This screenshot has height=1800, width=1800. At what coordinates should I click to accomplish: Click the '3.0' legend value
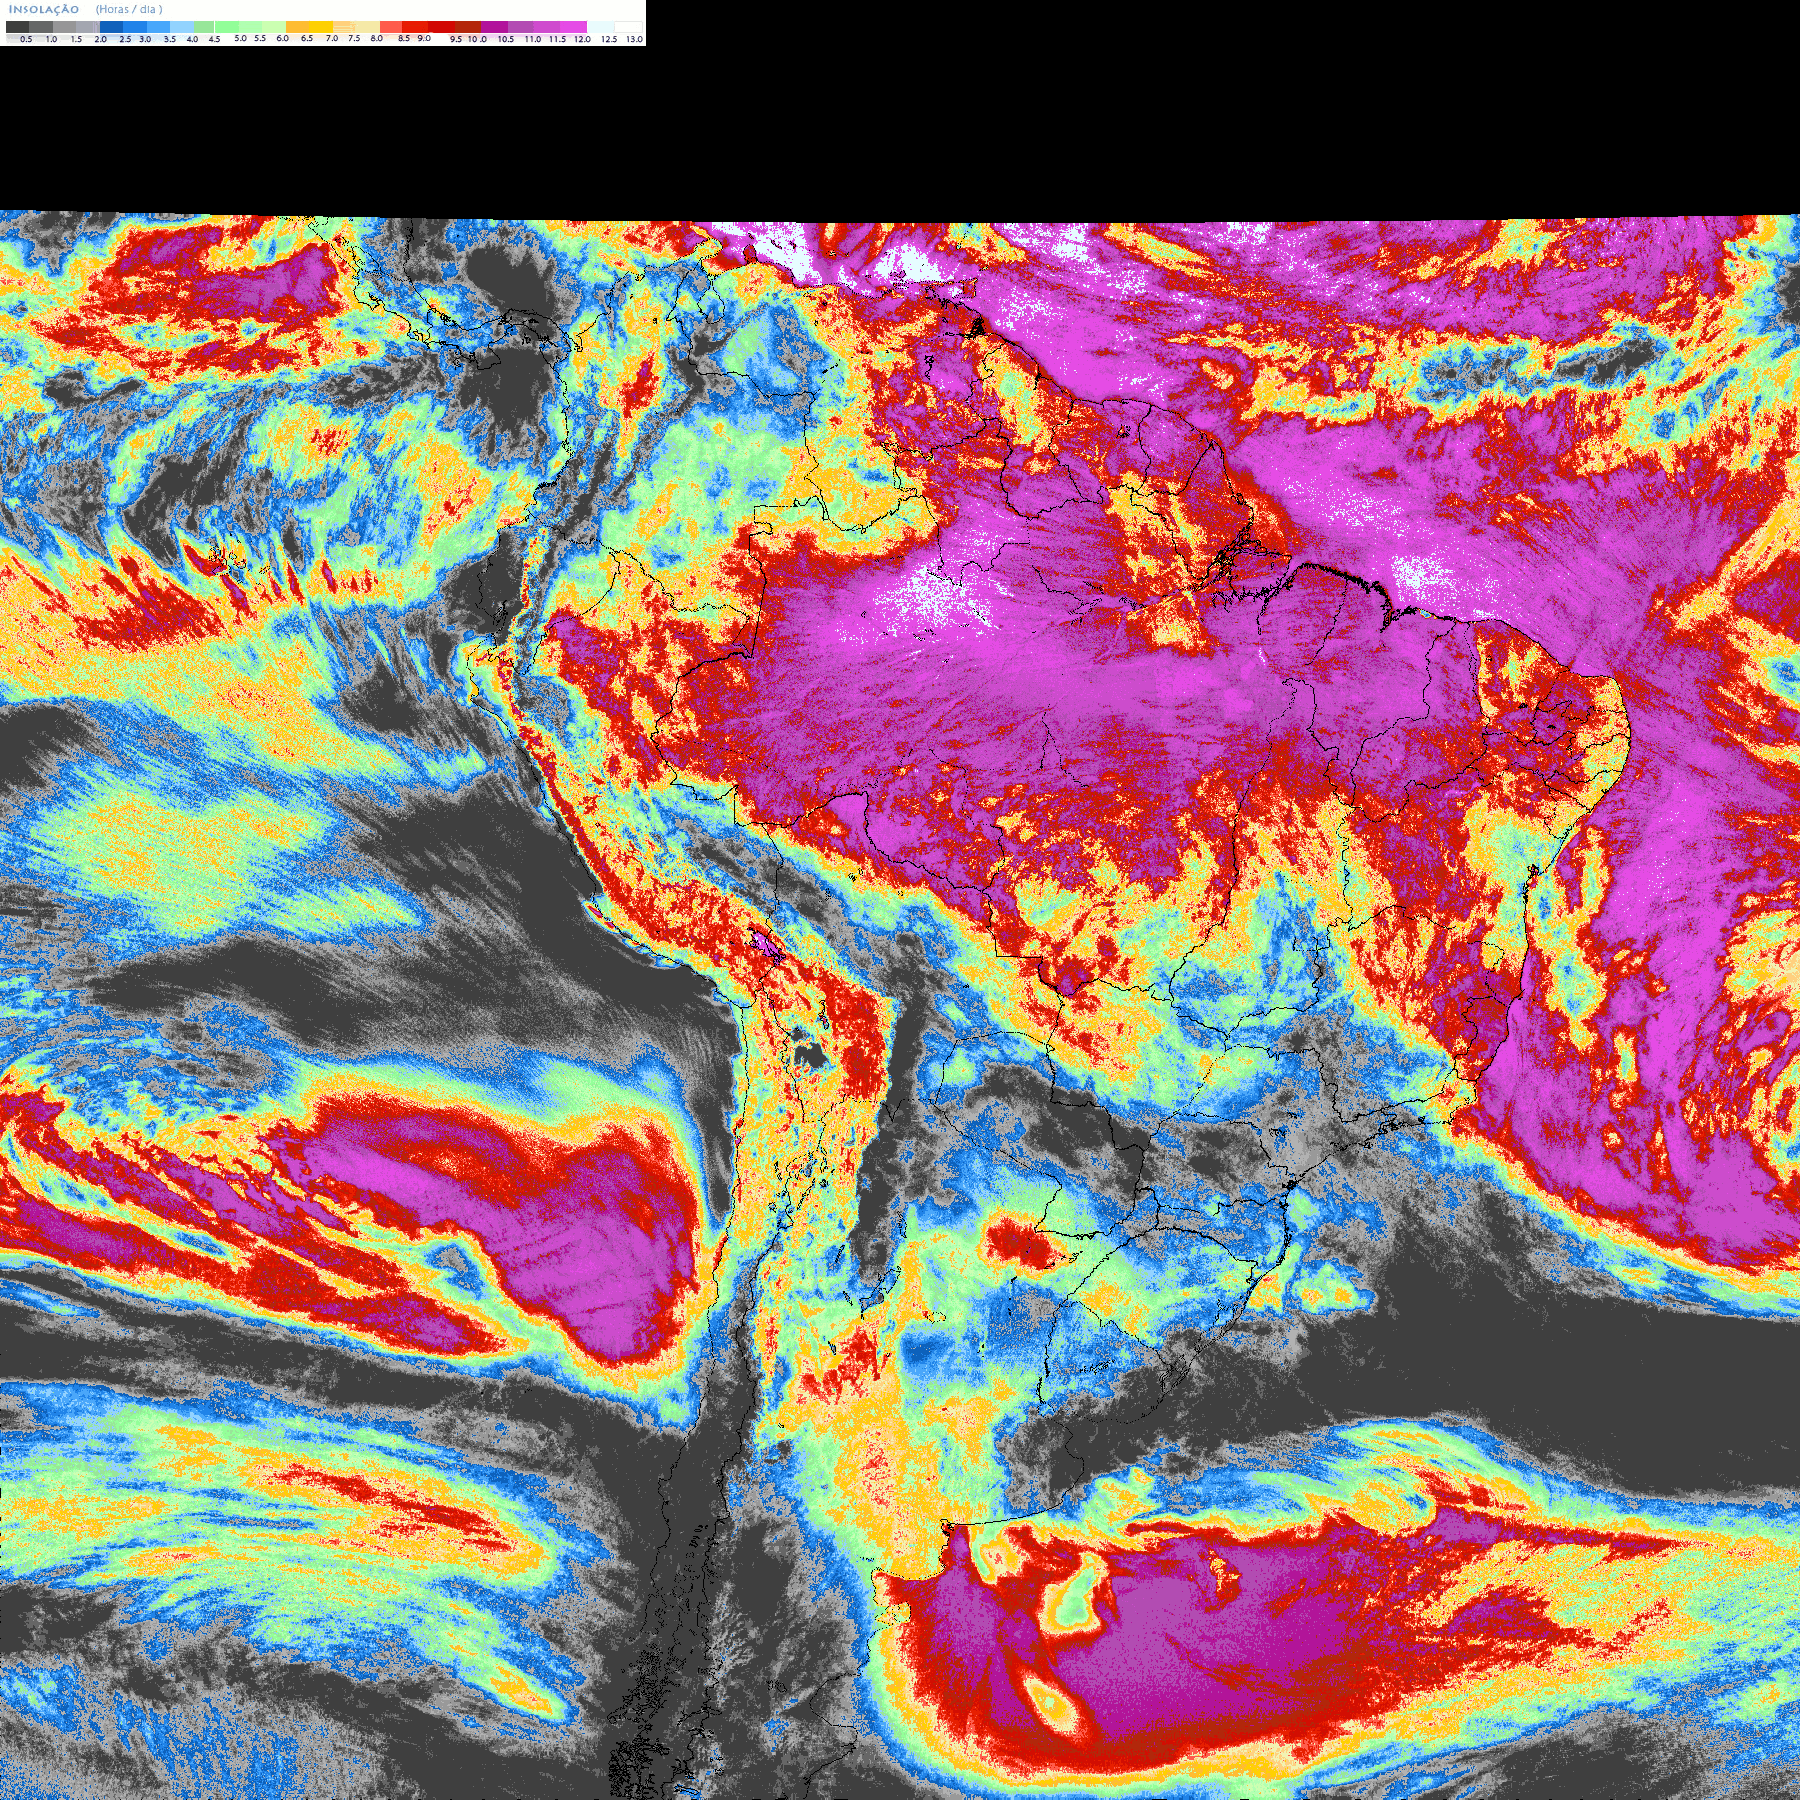[x=145, y=39]
